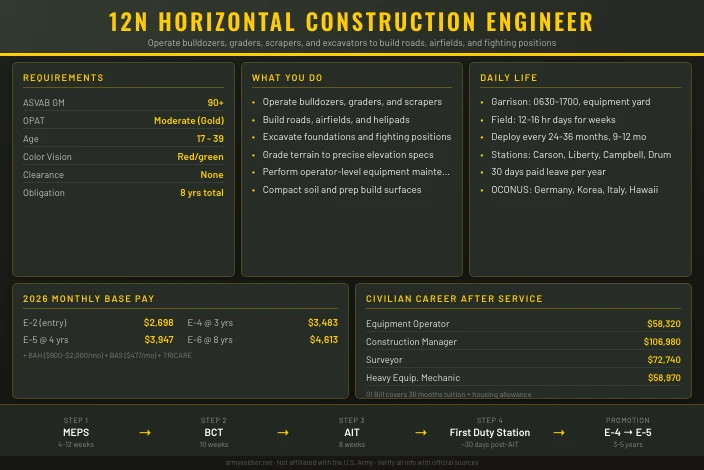Click the 2026 MONTHLY BASE PAY heading
Image resolution: width=704 pixels, height=470 pixels.
coord(88,299)
